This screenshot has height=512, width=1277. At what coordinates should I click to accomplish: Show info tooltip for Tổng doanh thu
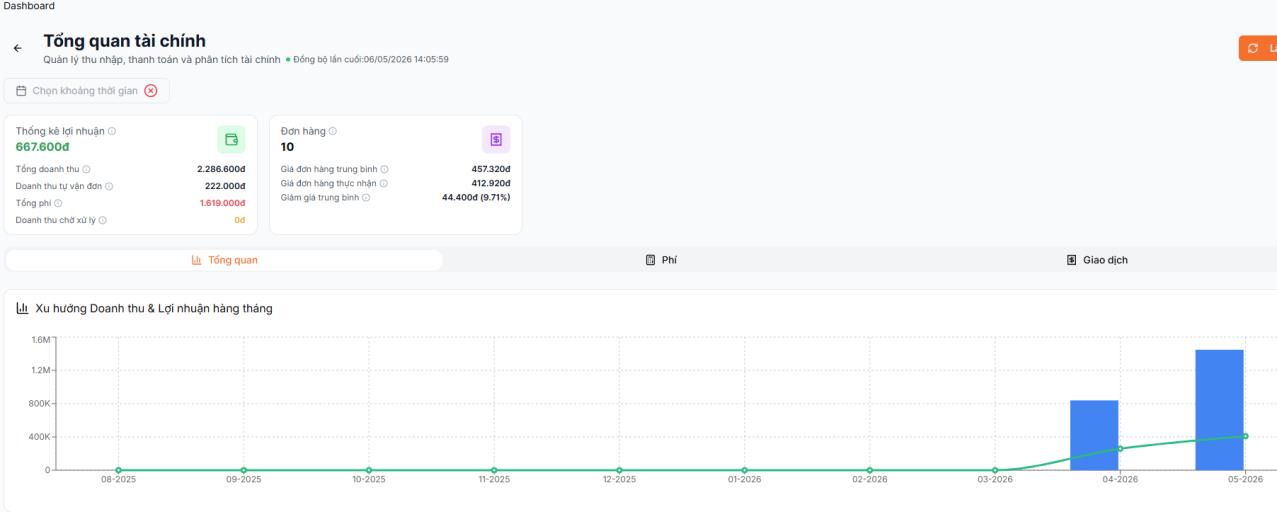[86, 169]
